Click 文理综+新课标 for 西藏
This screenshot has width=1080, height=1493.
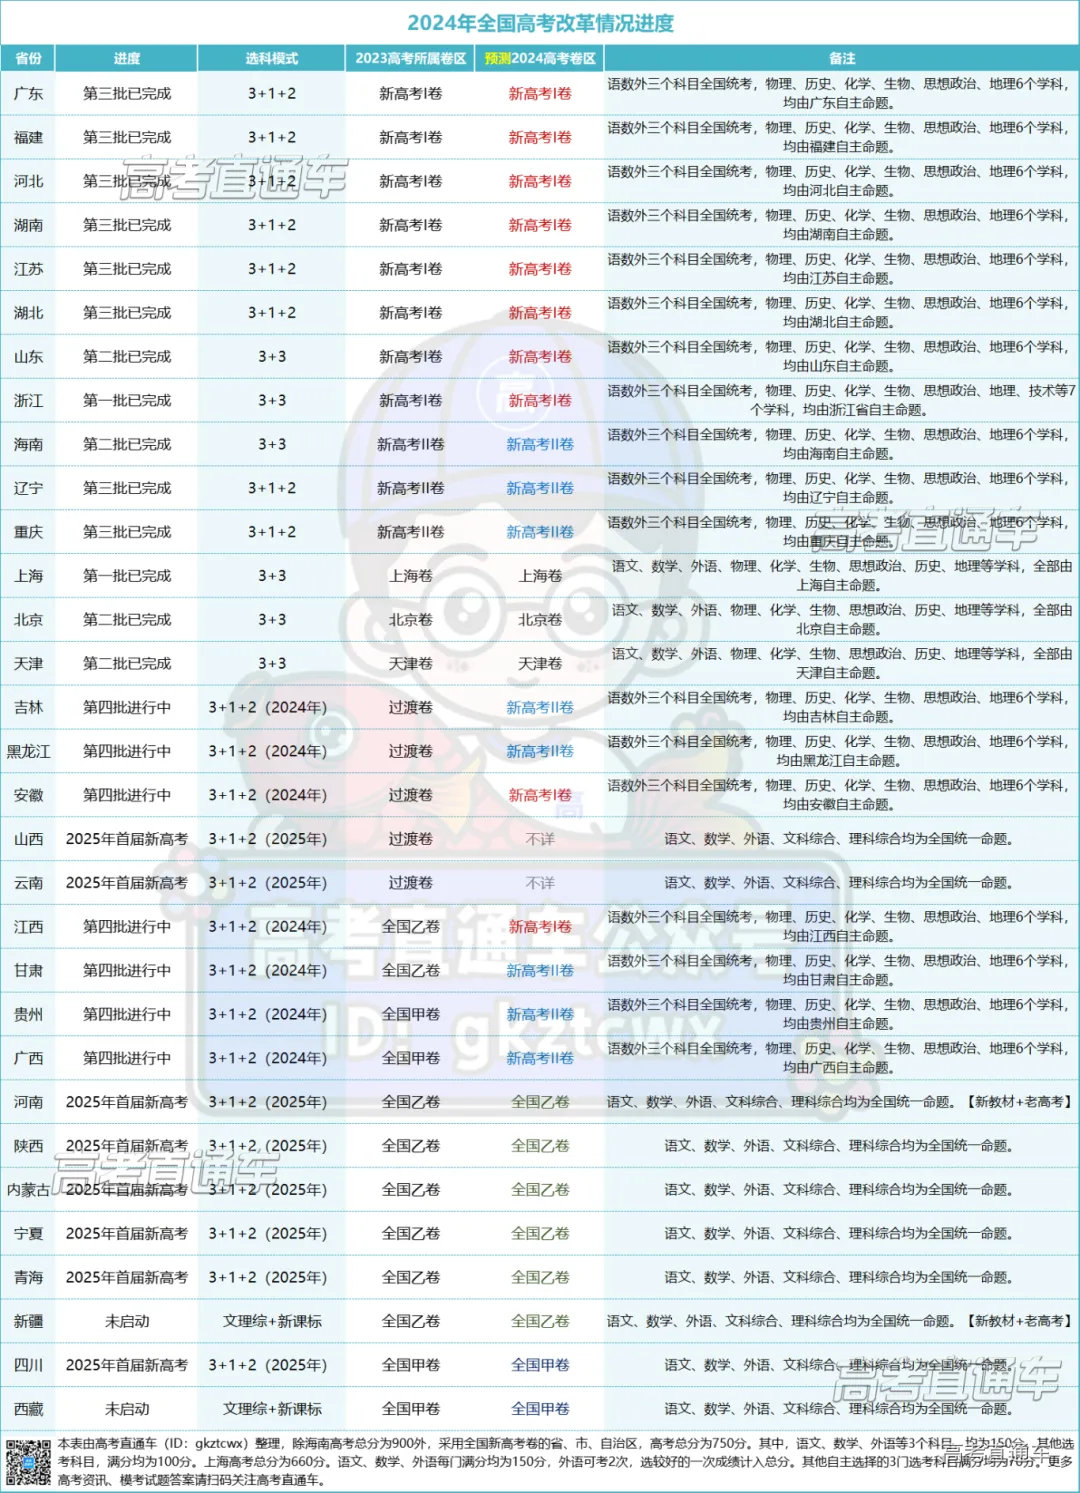pos(270,1408)
